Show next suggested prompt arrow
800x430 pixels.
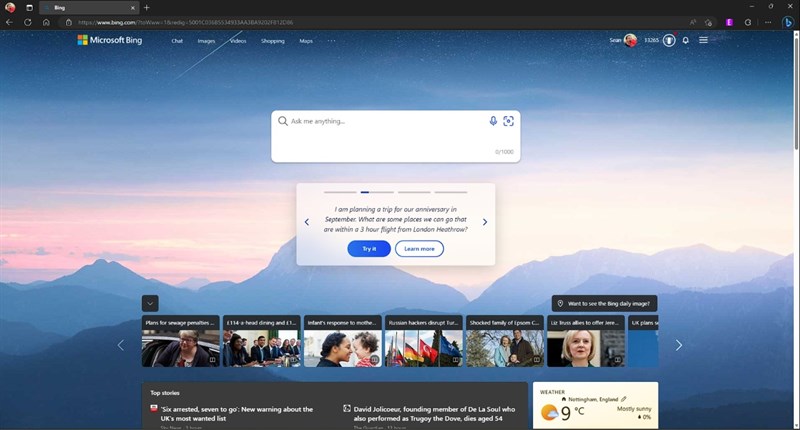(x=485, y=222)
